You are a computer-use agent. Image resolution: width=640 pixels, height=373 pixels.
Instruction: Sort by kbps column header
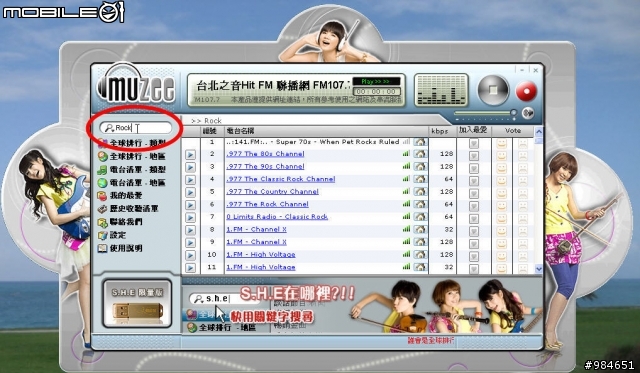coord(440,131)
